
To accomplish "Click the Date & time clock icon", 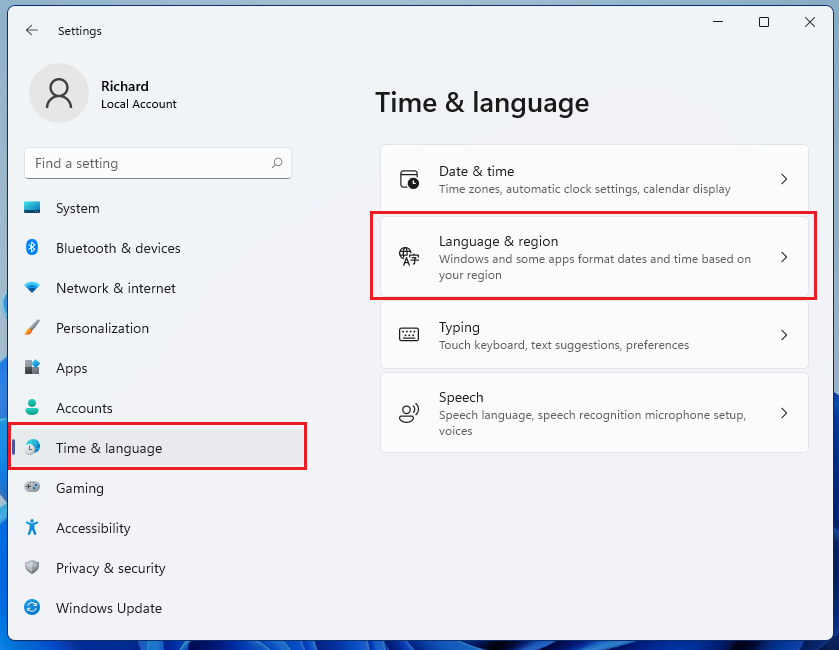I will pos(409,180).
